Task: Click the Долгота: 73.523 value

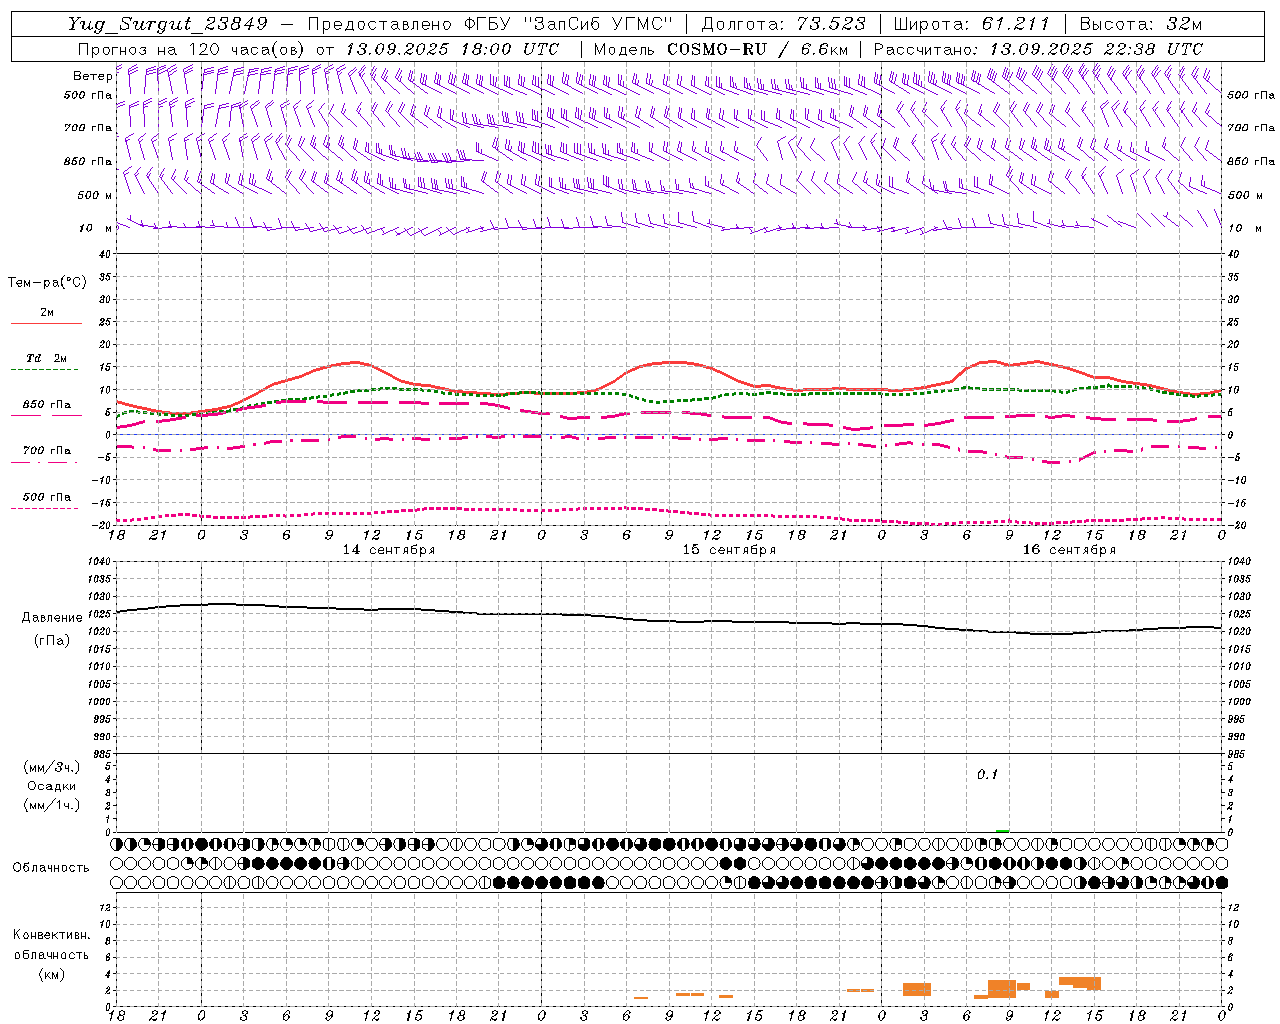Action: point(784,24)
